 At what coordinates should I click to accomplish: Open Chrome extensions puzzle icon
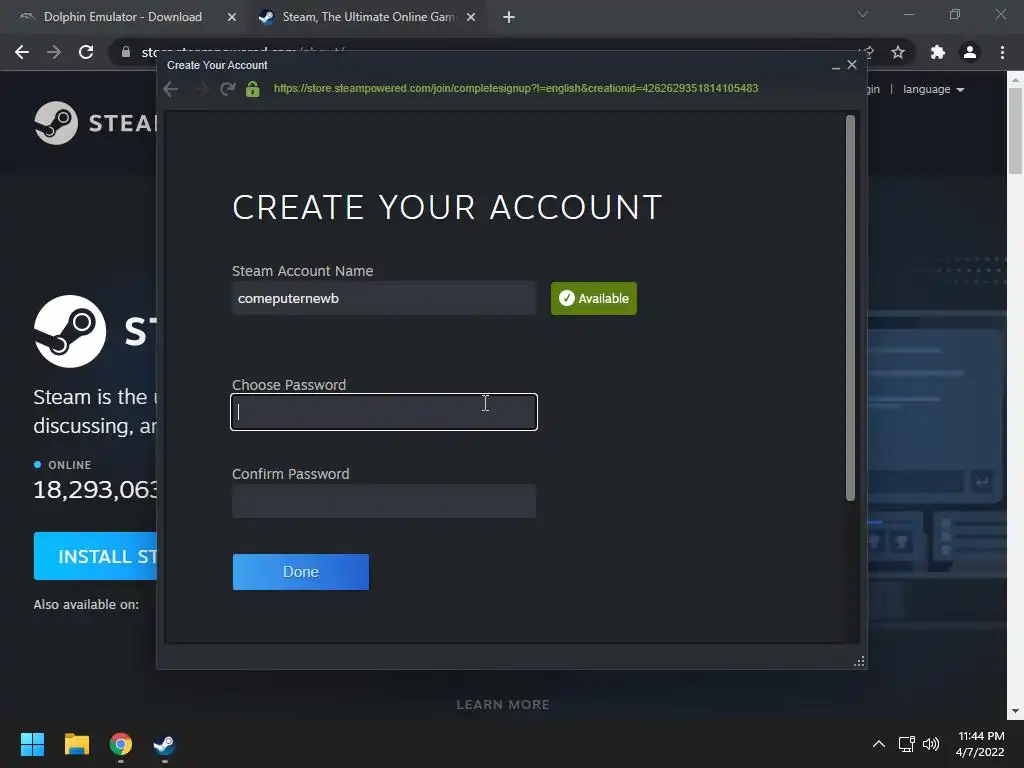point(938,52)
